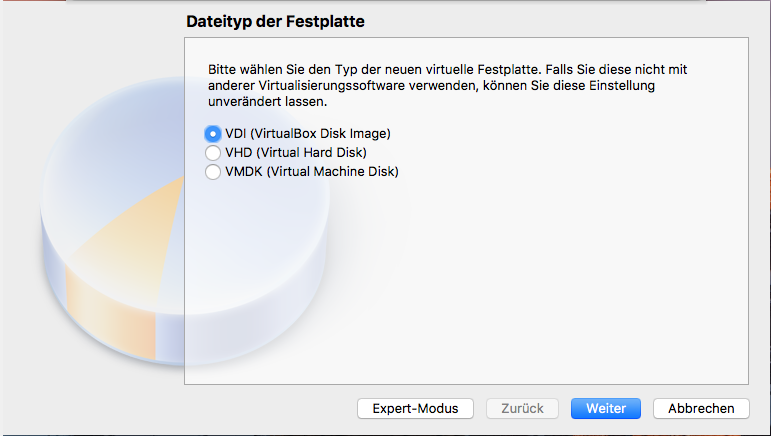Go back with the Zurück button

pos(522,408)
